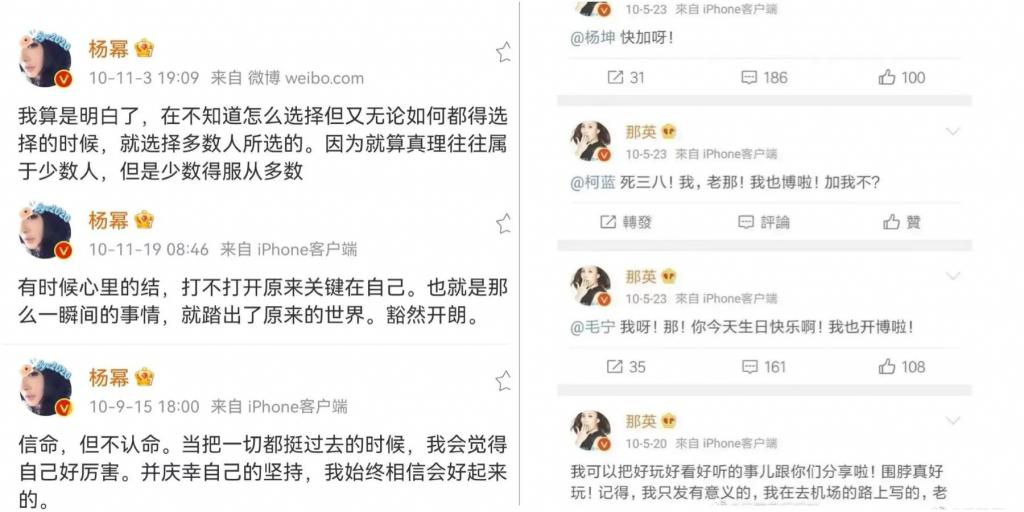Open comments icon showing 186
The width and height of the screenshot is (1024, 512).
click(x=764, y=78)
